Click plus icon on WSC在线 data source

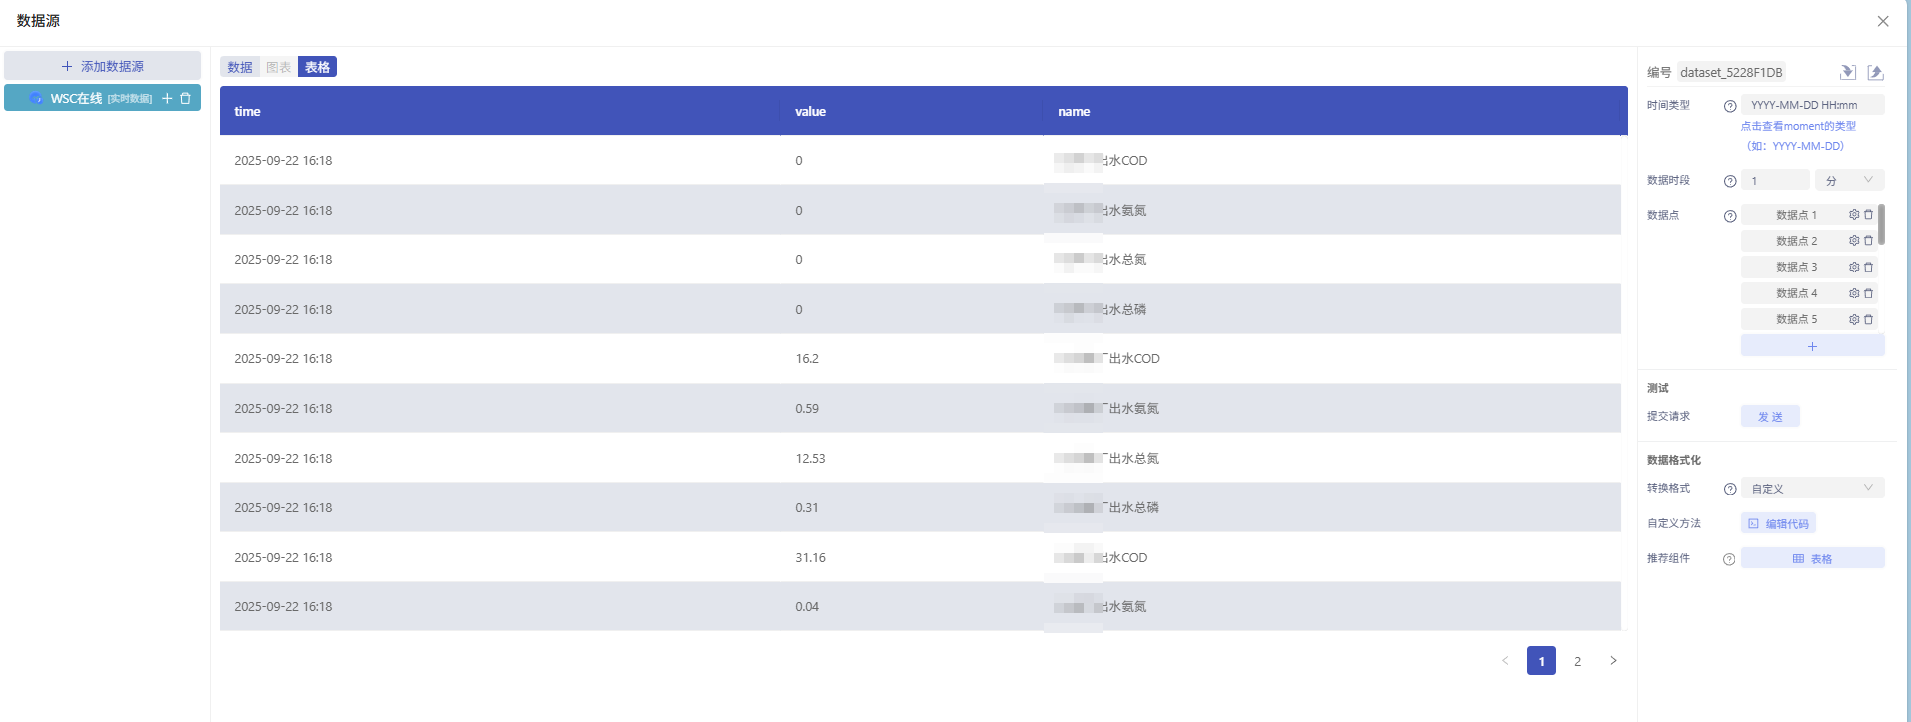point(167,98)
